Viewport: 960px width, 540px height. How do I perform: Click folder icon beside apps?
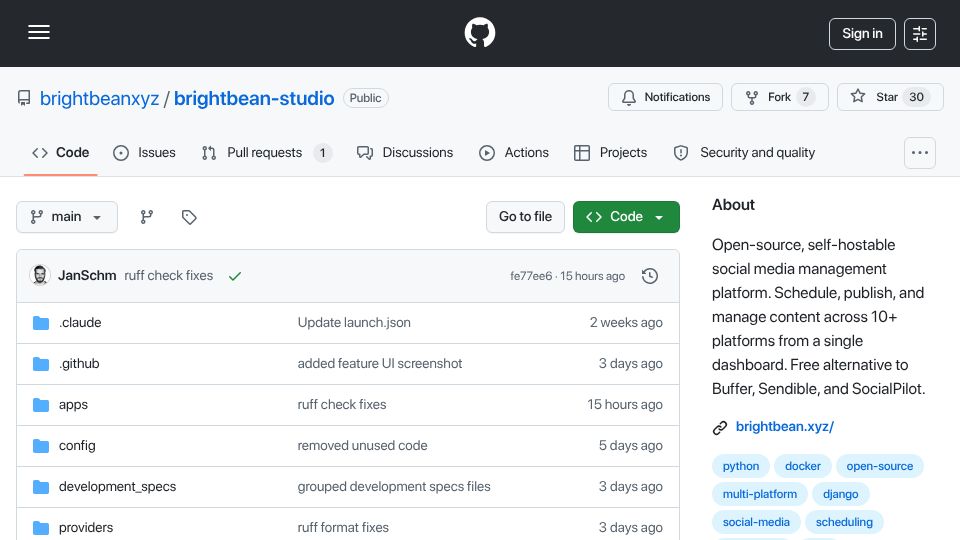point(41,405)
